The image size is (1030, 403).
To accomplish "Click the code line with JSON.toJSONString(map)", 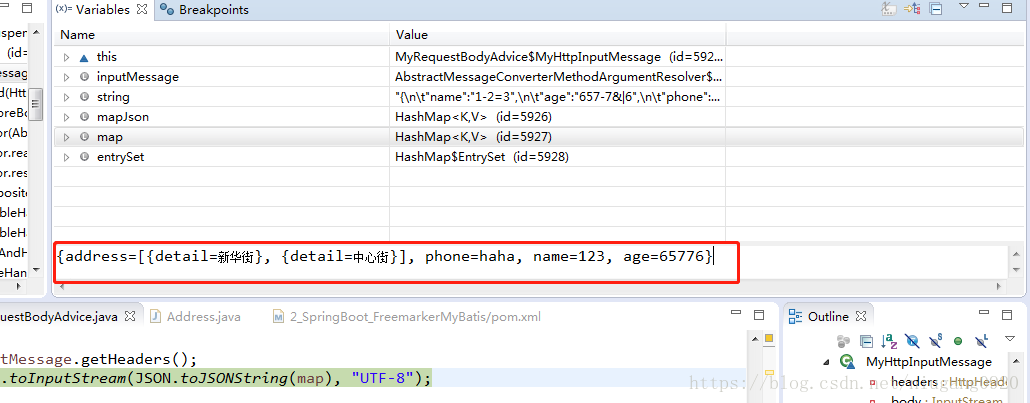I will point(215,378).
